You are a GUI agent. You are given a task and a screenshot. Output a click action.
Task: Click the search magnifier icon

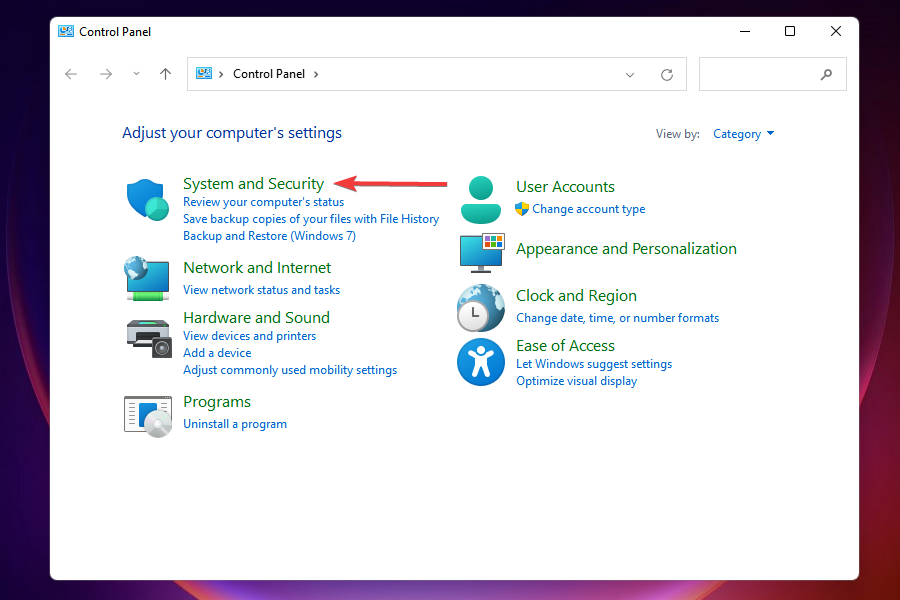click(x=826, y=74)
